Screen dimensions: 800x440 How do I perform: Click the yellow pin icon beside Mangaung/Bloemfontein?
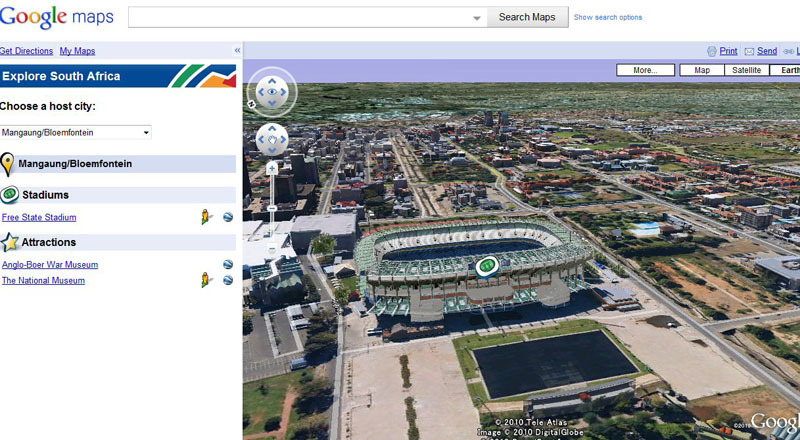[7, 164]
